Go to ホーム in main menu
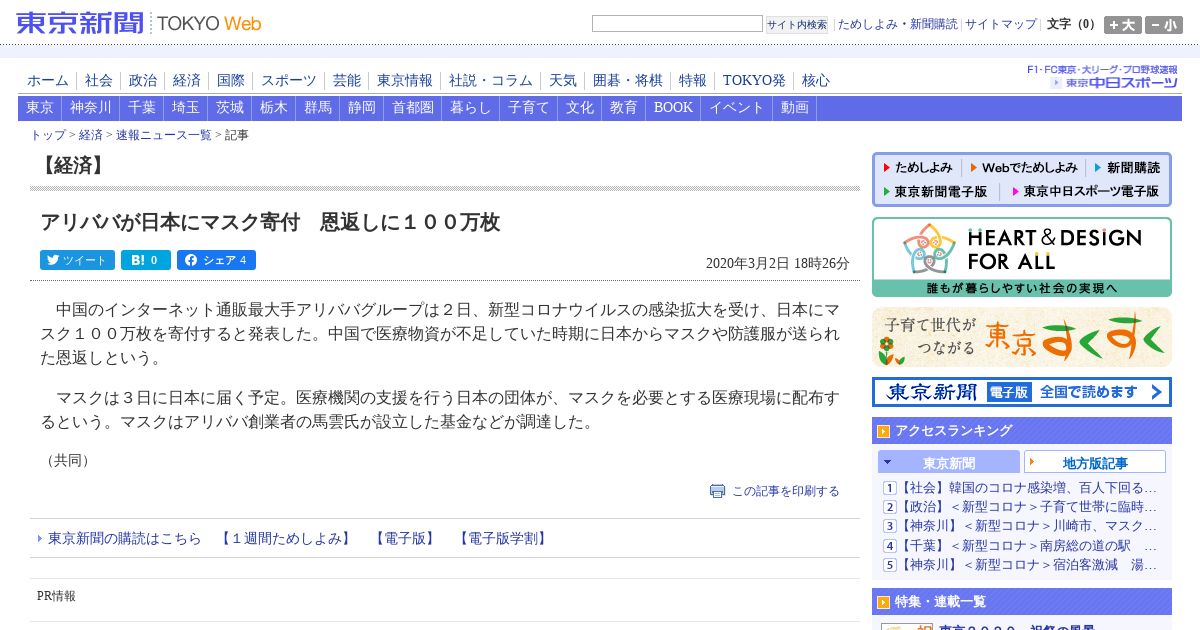 [x=48, y=81]
